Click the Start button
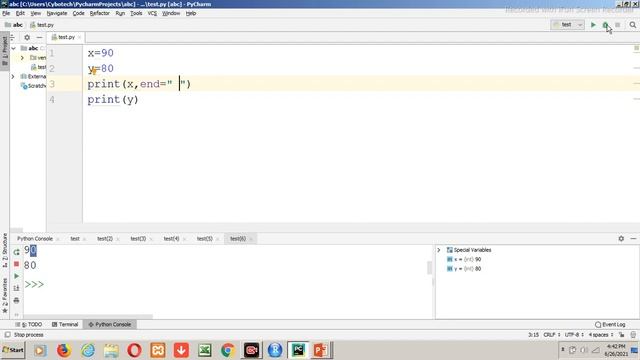Viewport: 640px width, 360px height. pyautogui.click(x=13, y=350)
